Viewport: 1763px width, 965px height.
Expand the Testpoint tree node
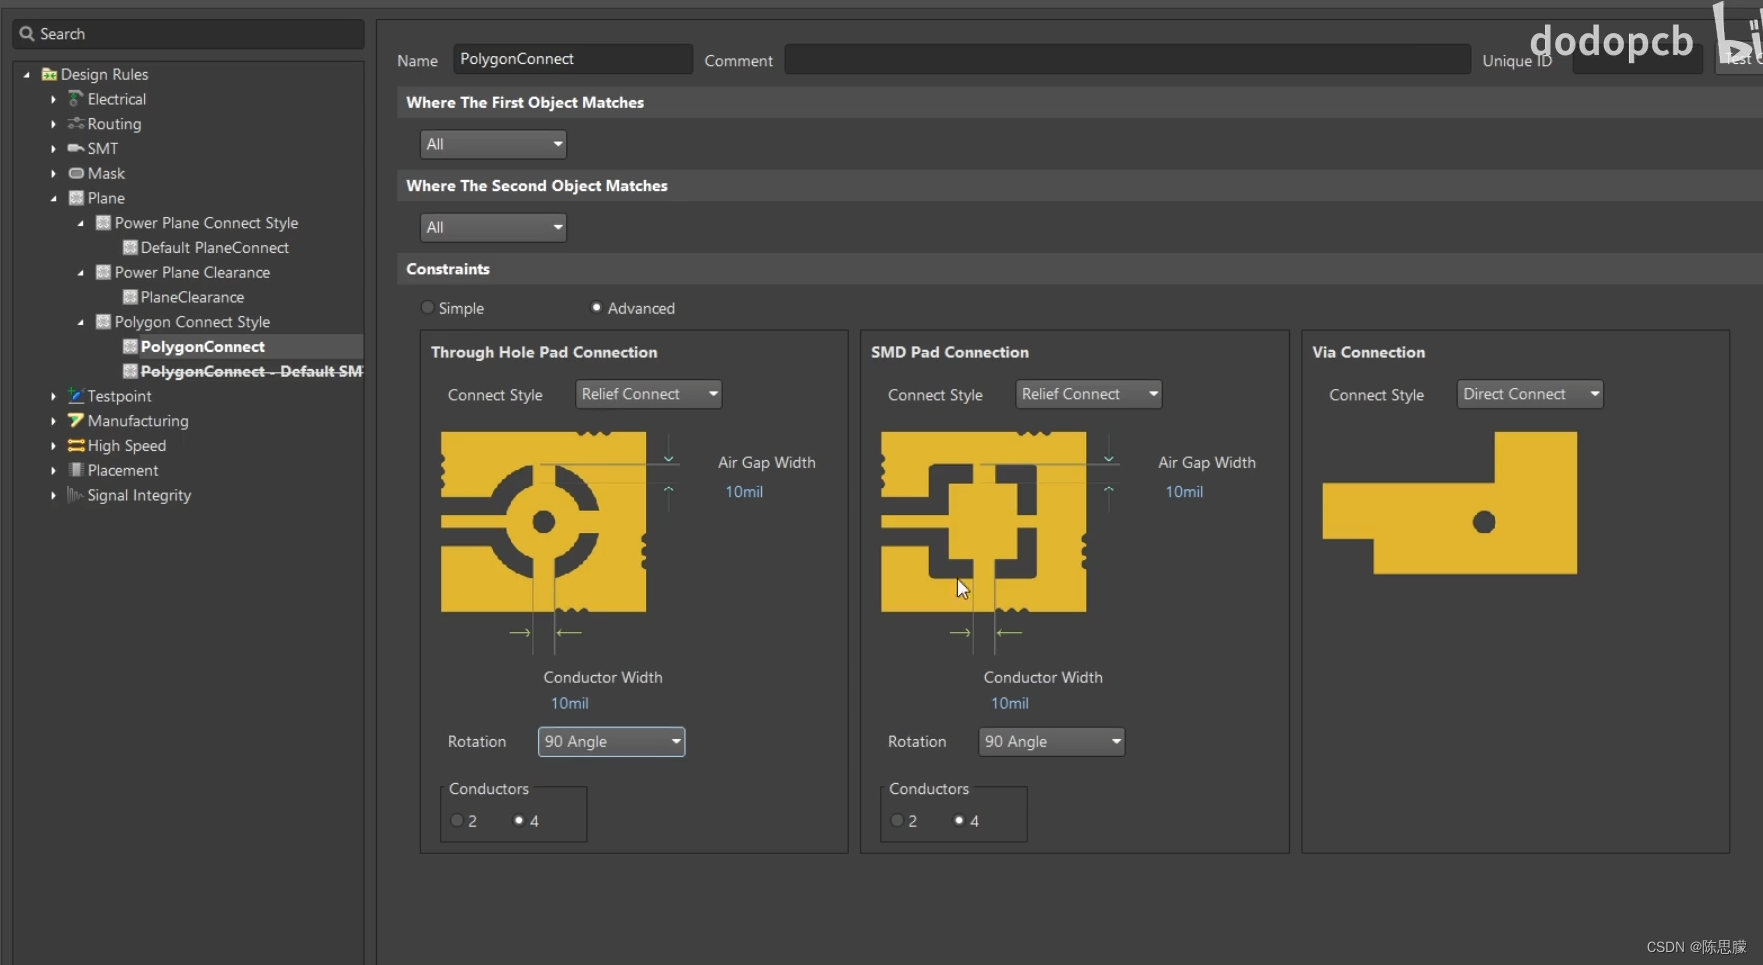tap(53, 396)
